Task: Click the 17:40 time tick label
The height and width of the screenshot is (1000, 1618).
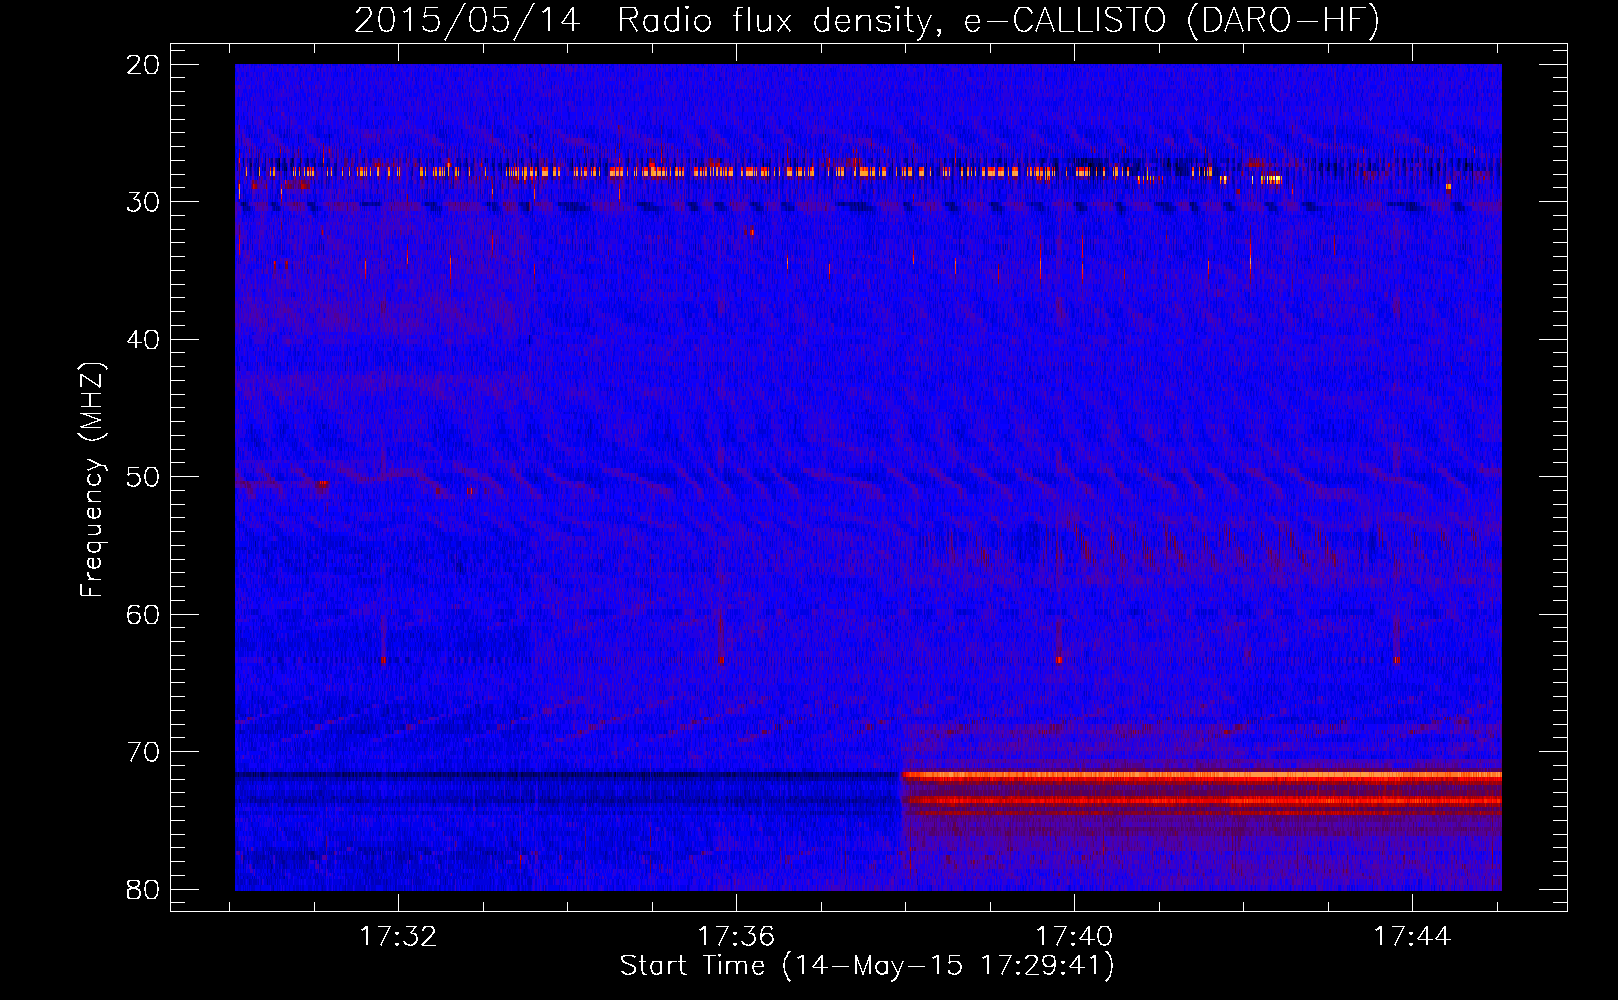Action: coord(1074,936)
